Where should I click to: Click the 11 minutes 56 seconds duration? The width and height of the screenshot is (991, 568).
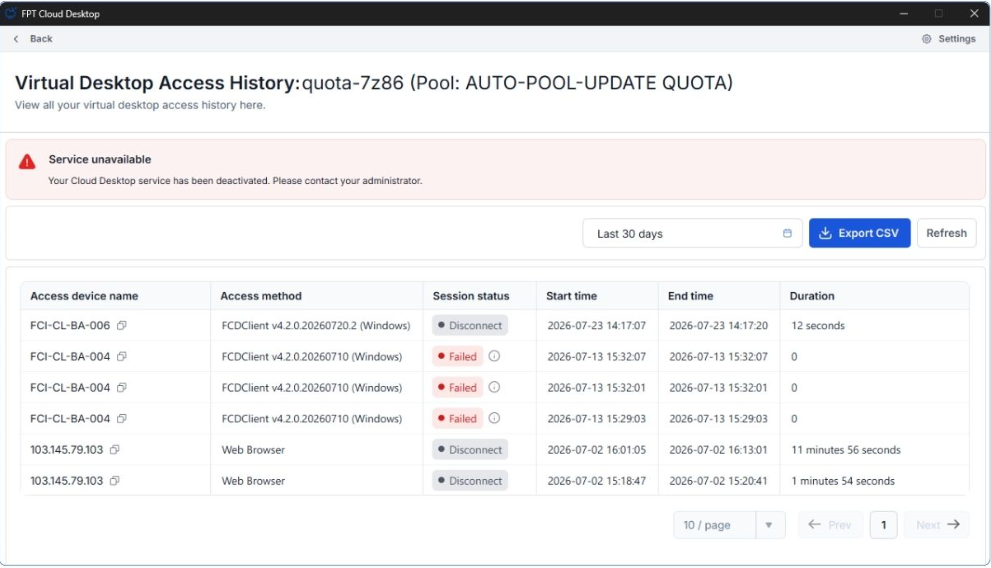click(846, 450)
